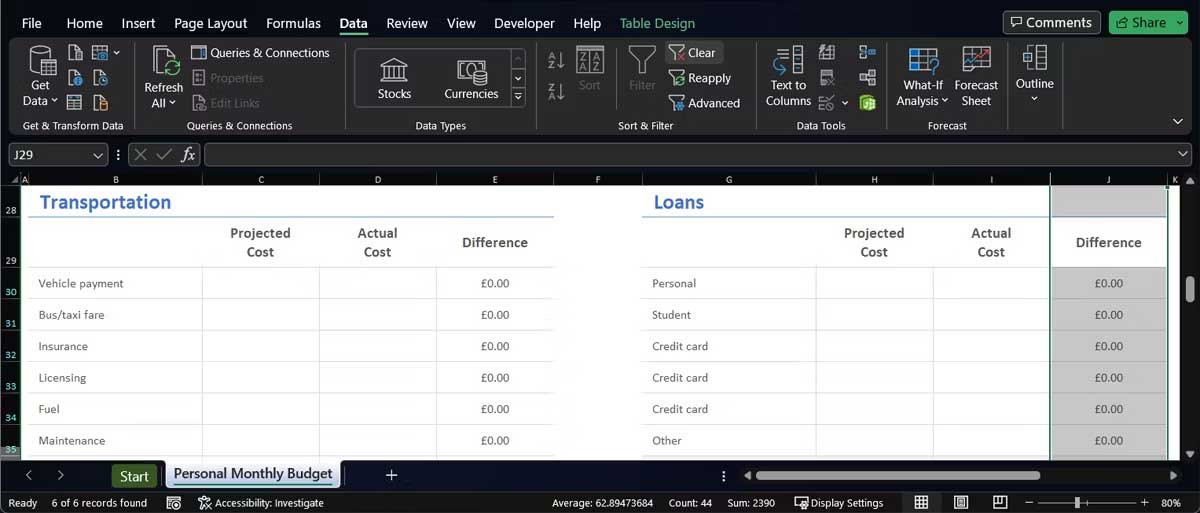Click the Consolidate icon

[x=867, y=52]
